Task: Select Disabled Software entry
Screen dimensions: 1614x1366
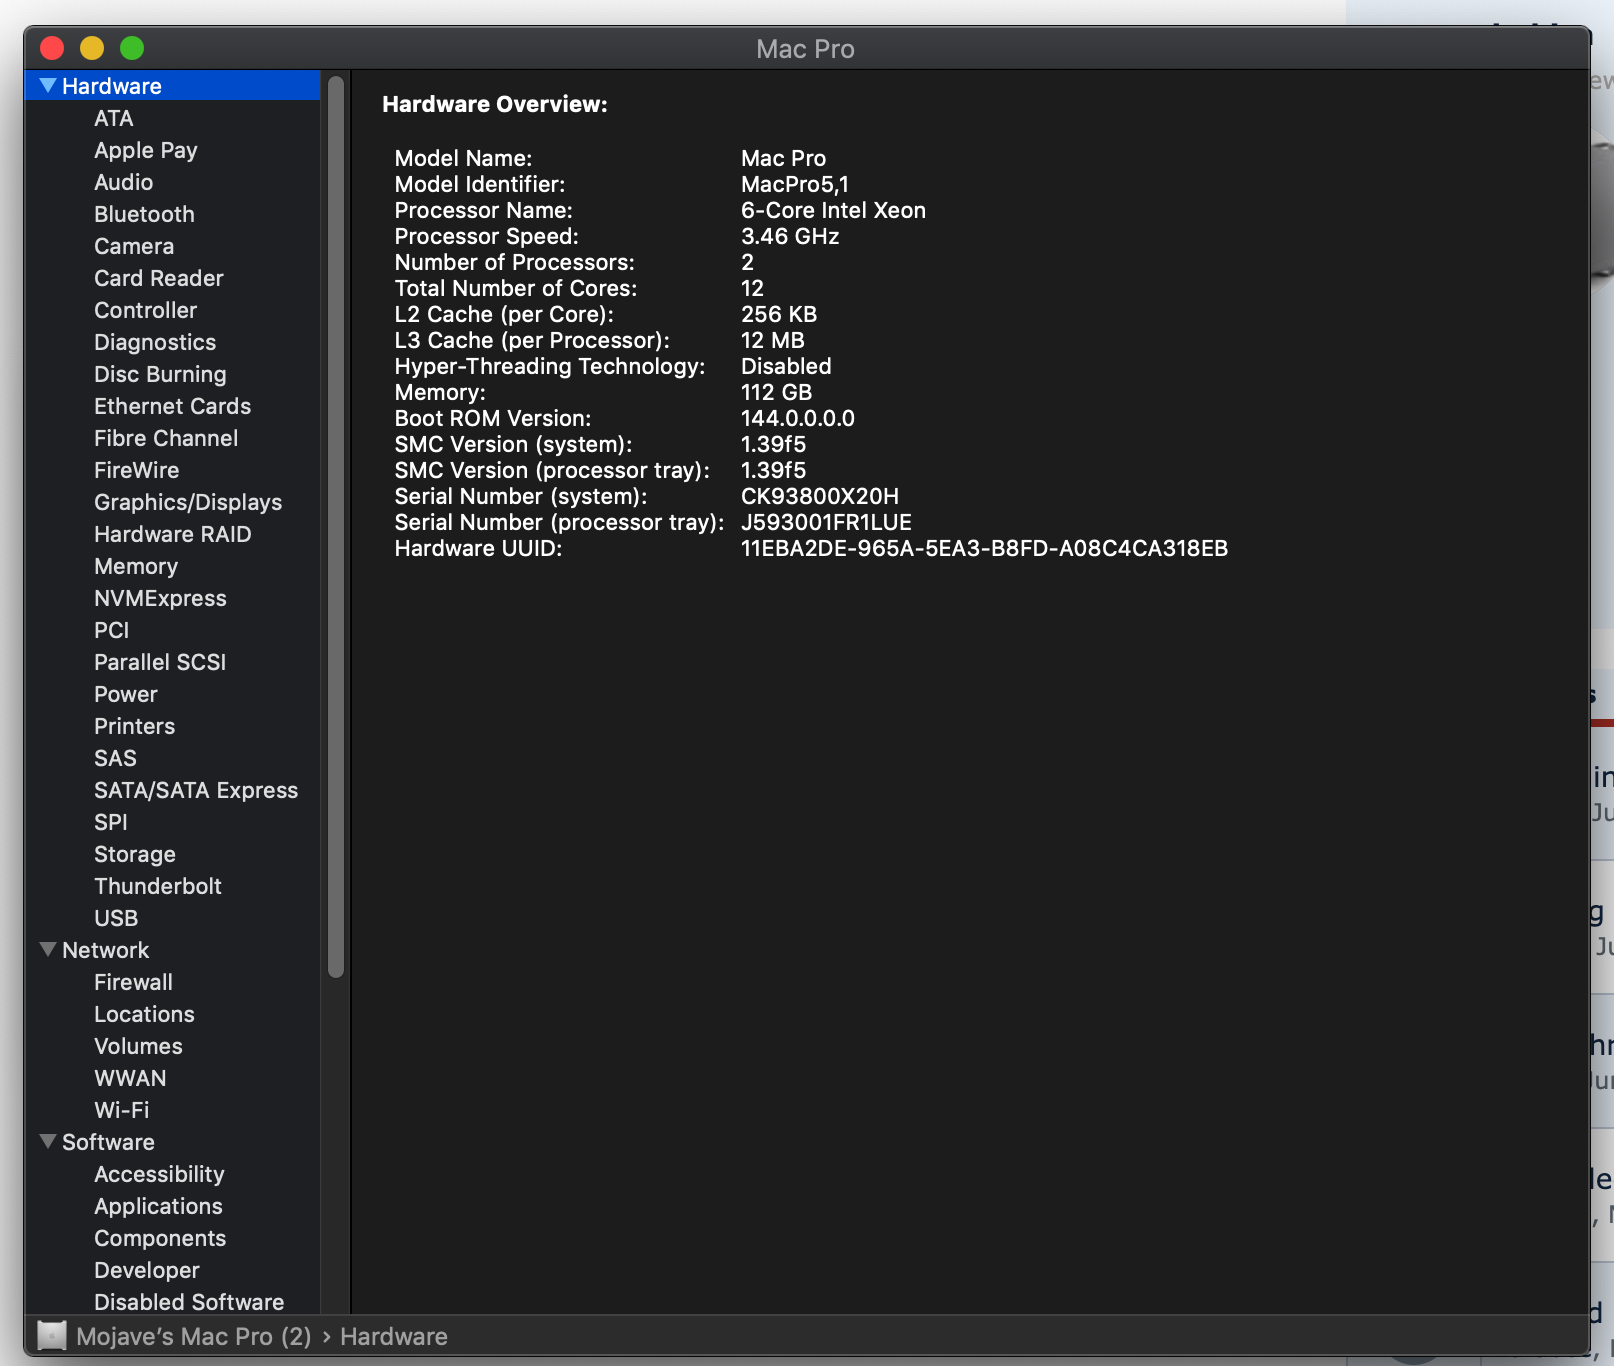Action: coord(189,1302)
